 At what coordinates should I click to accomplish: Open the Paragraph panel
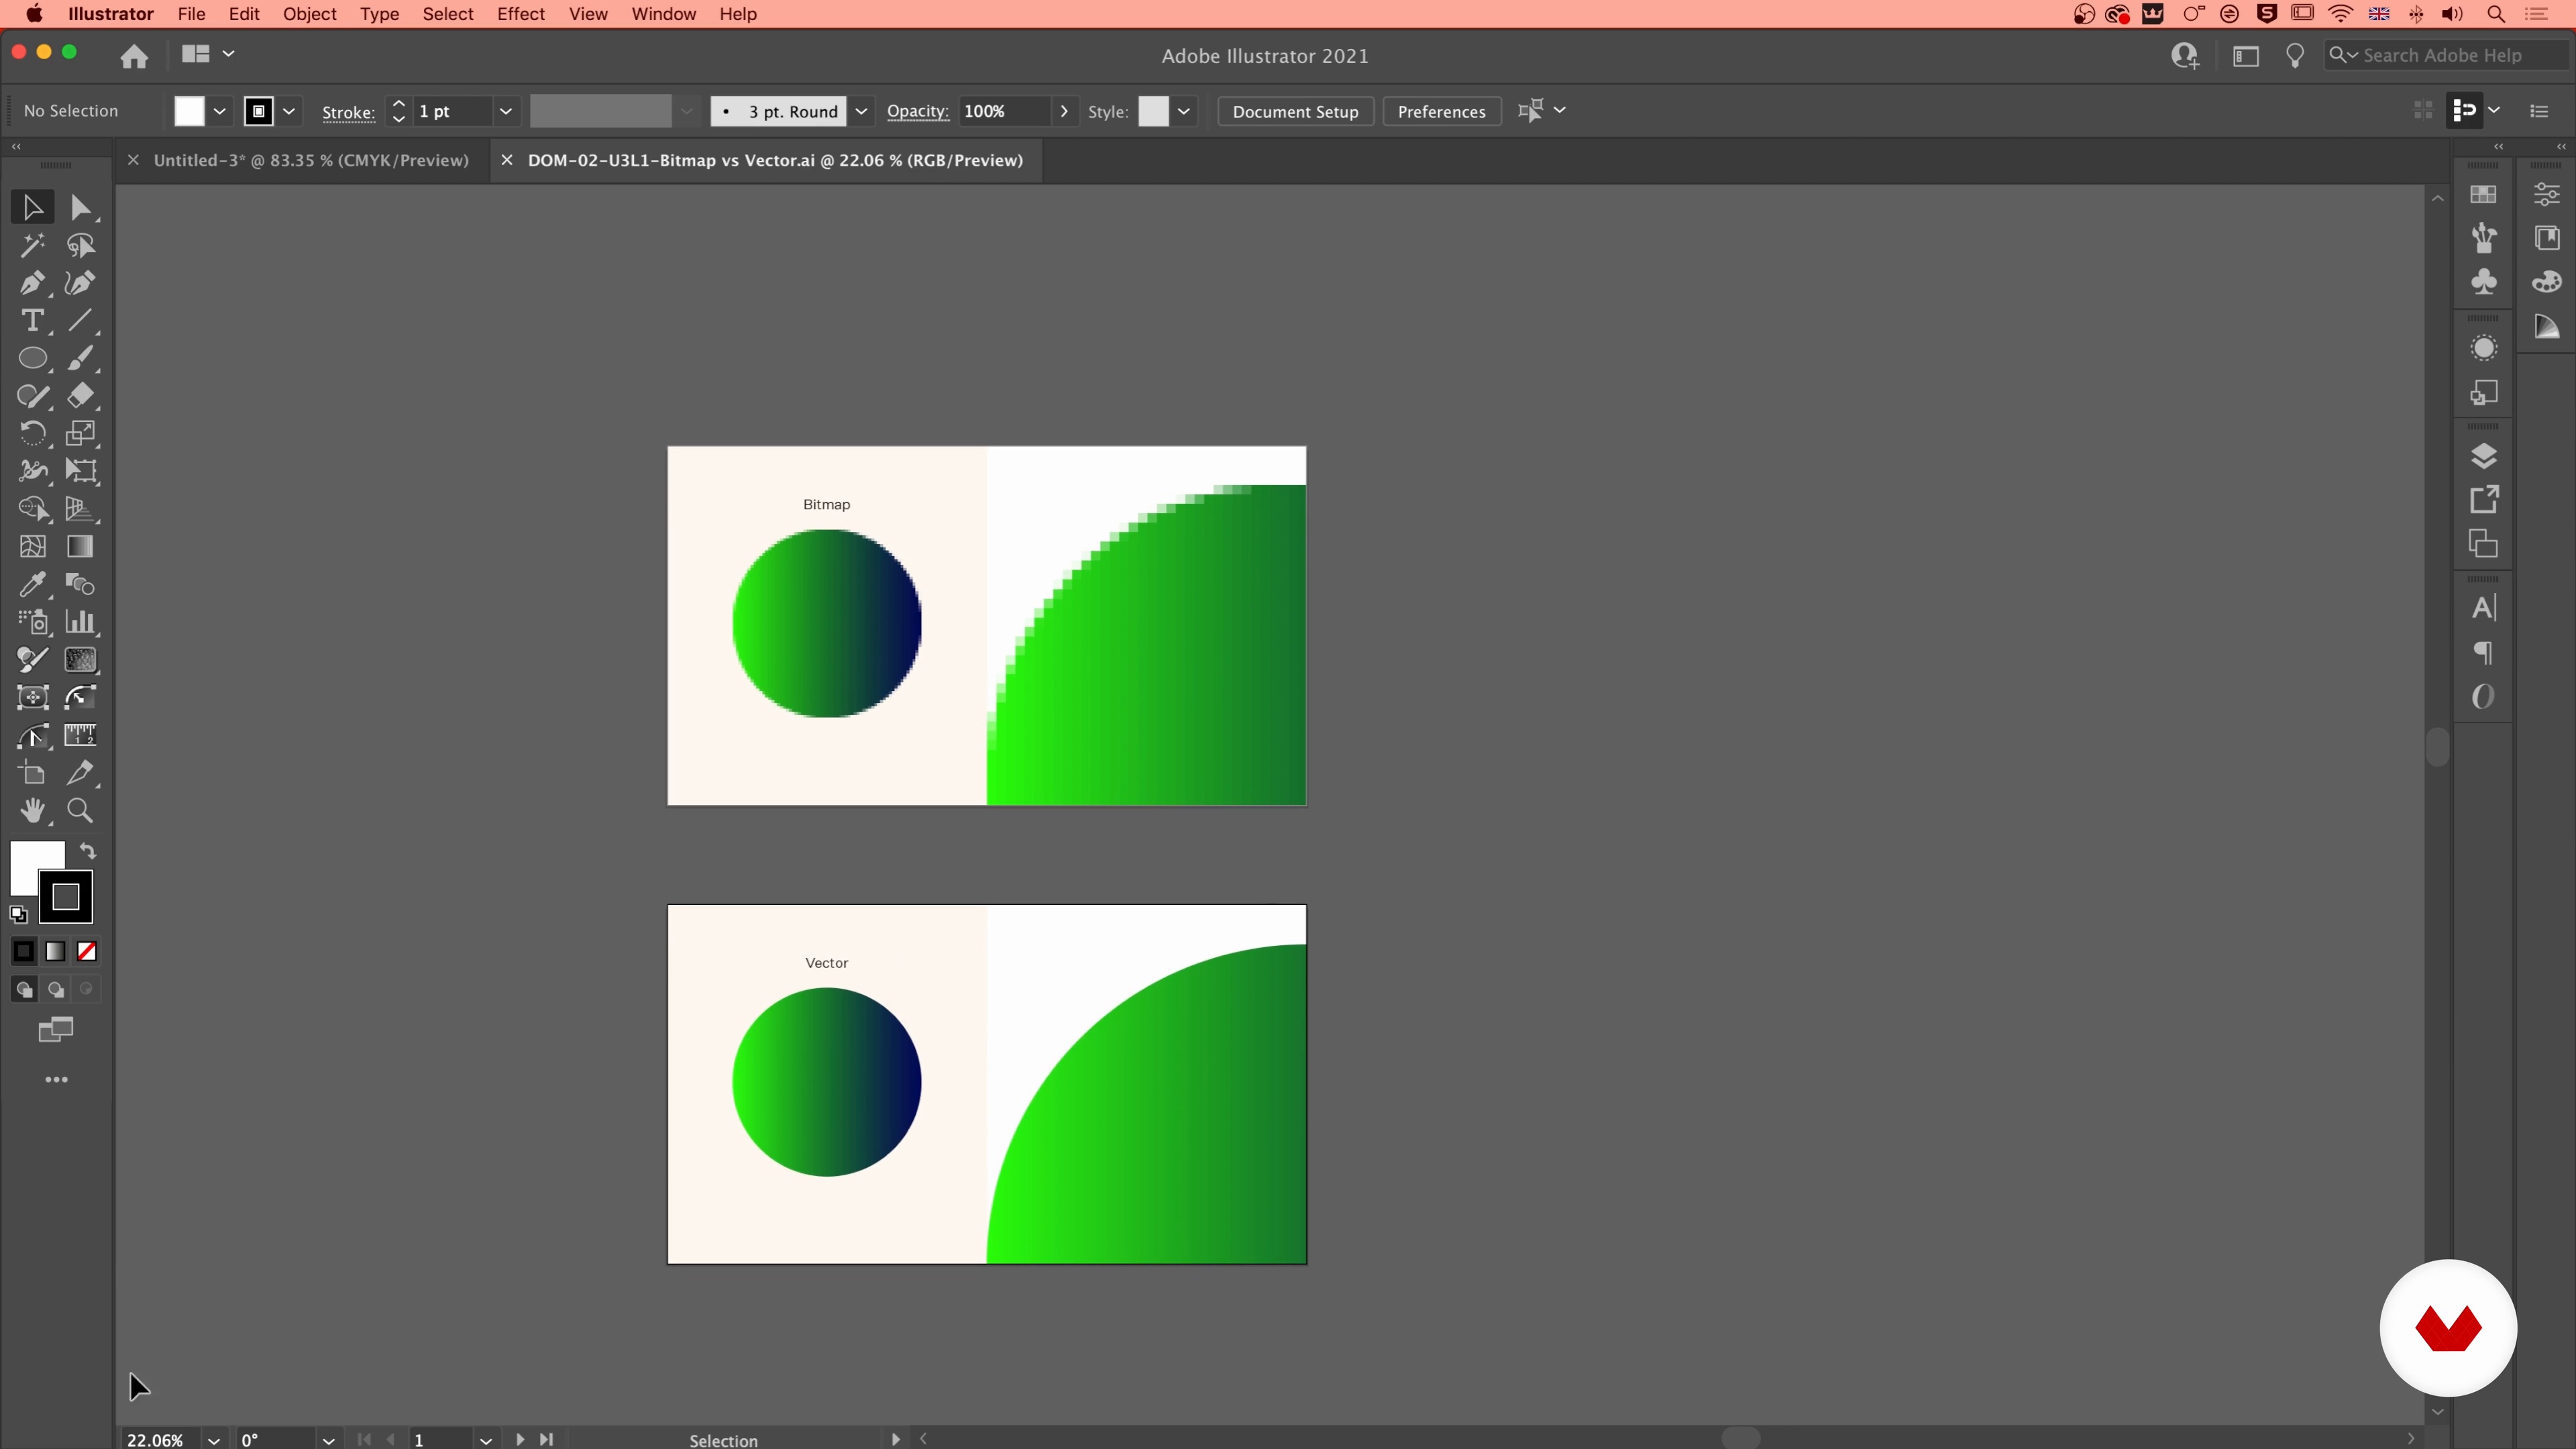pos(2484,653)
